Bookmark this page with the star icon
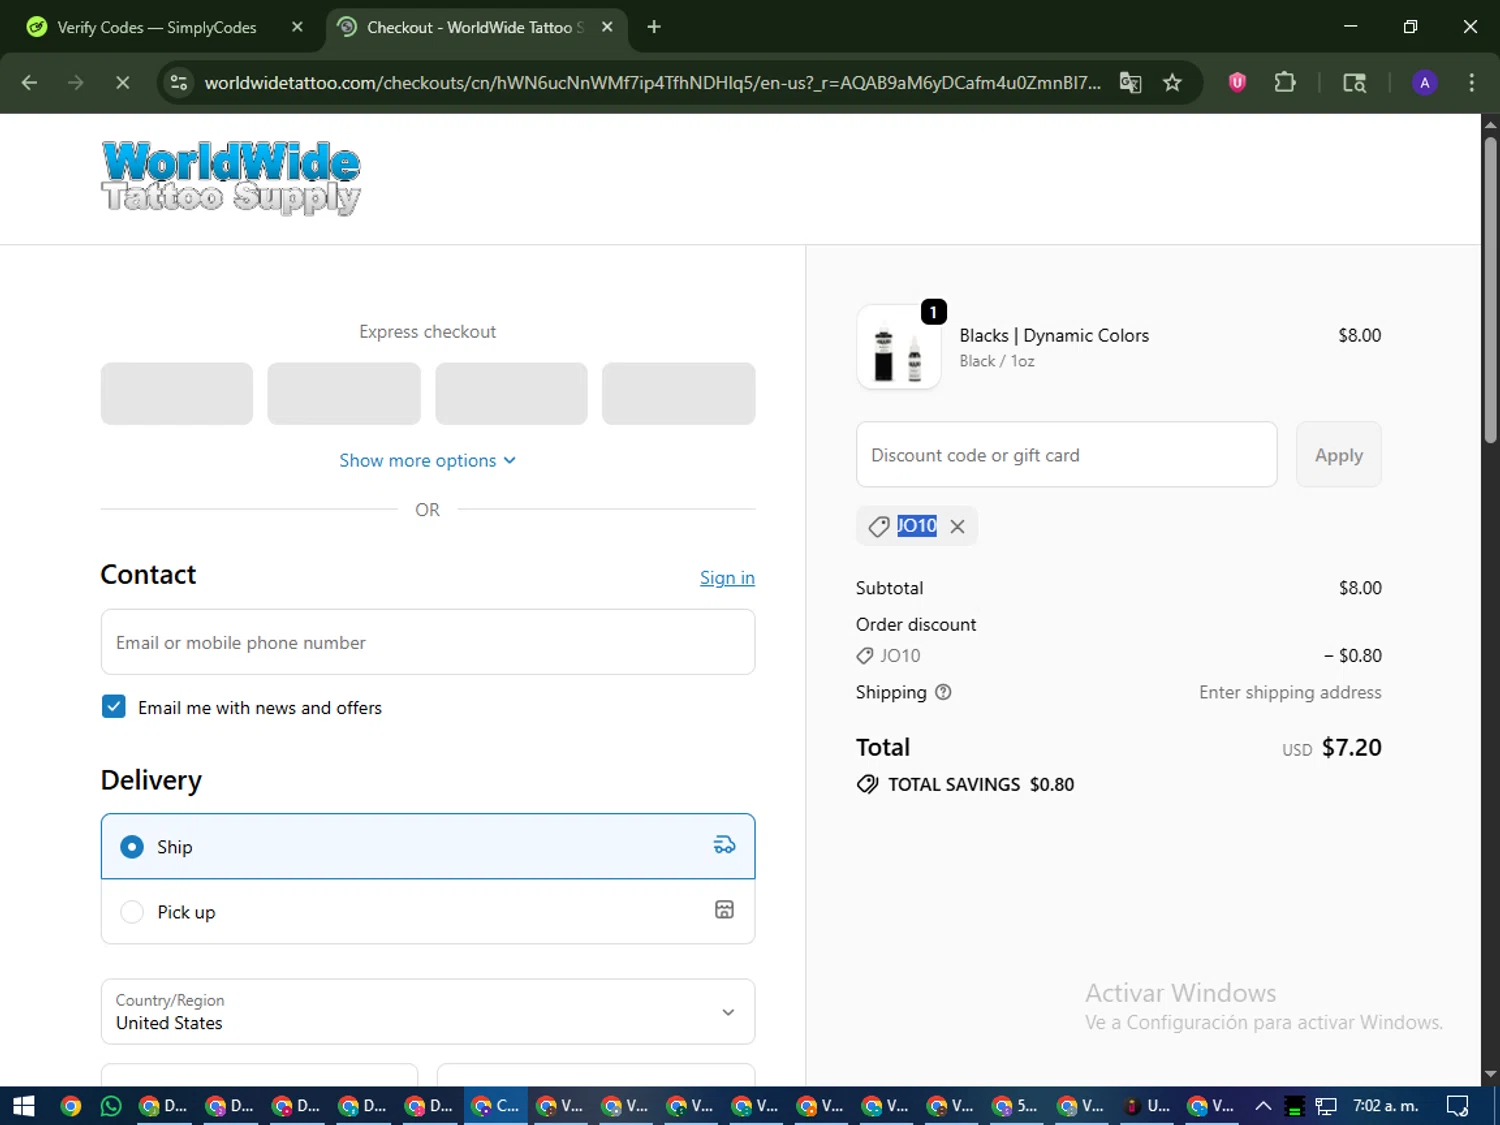 pos(1172,83)
